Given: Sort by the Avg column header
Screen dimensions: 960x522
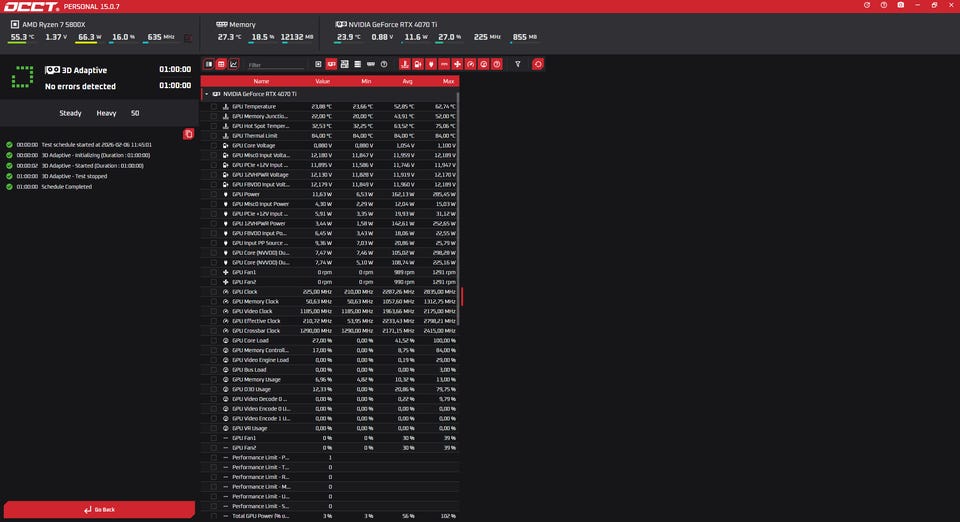Looking at the screenshot, I should coord(407,81).
